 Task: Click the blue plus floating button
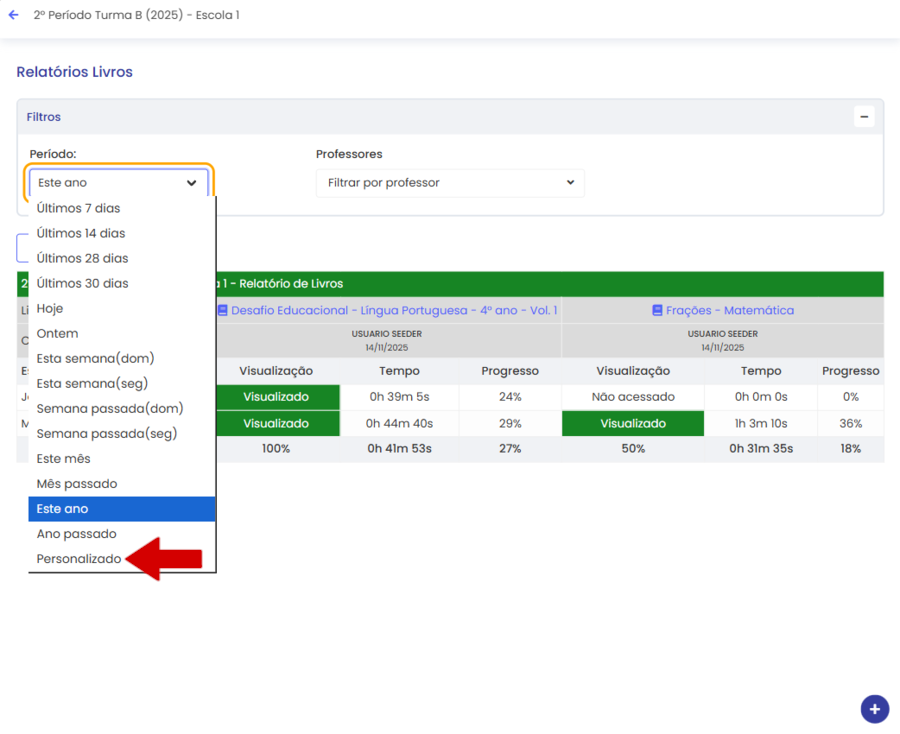pos(874,709)
